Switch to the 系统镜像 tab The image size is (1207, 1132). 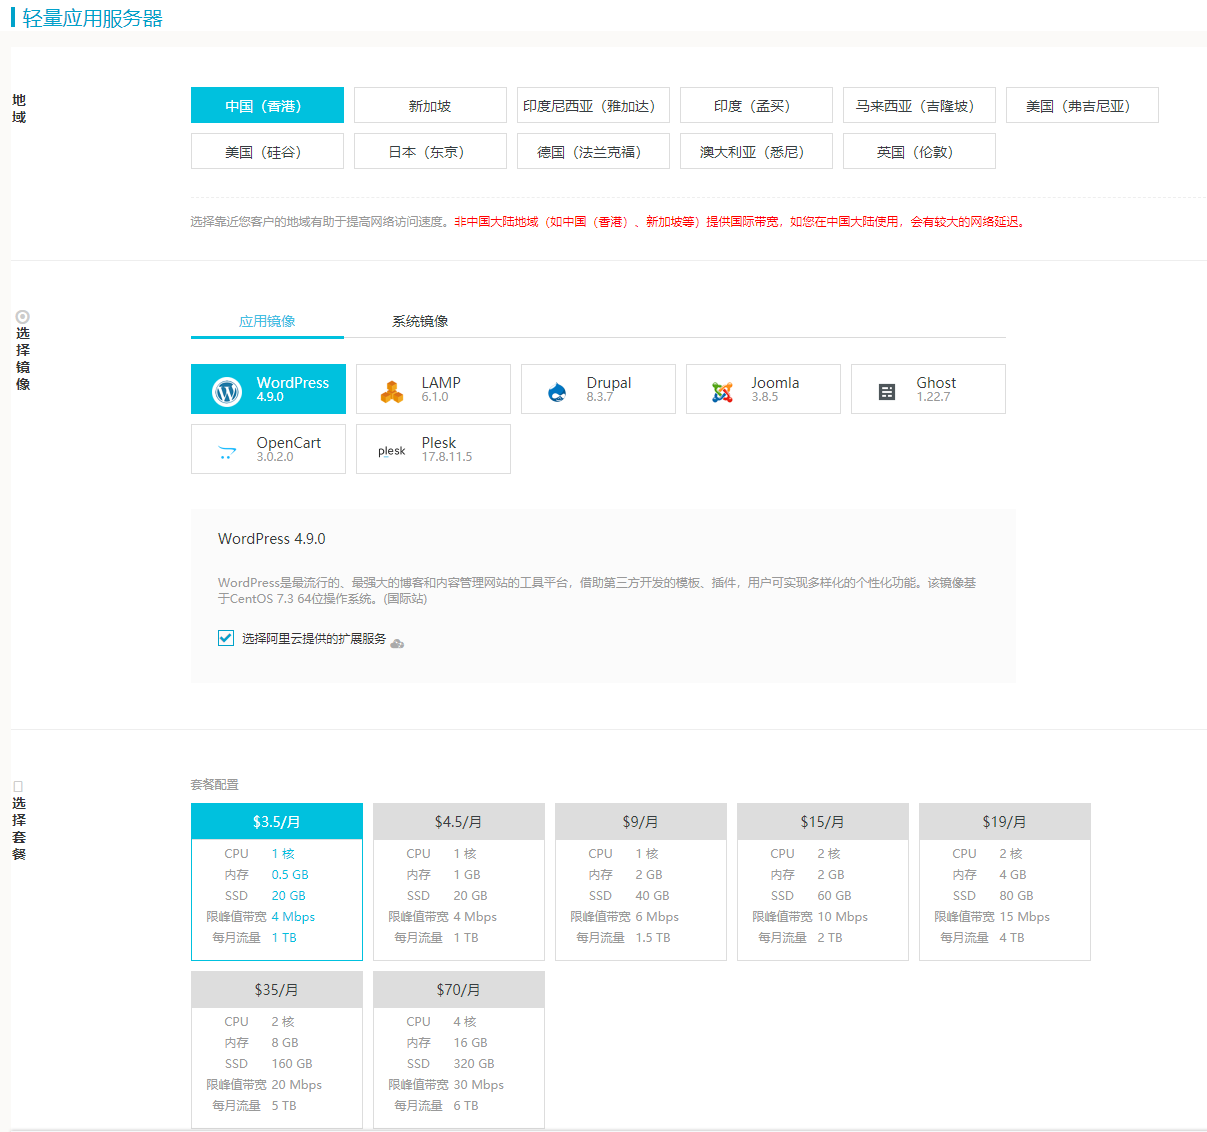420,321
